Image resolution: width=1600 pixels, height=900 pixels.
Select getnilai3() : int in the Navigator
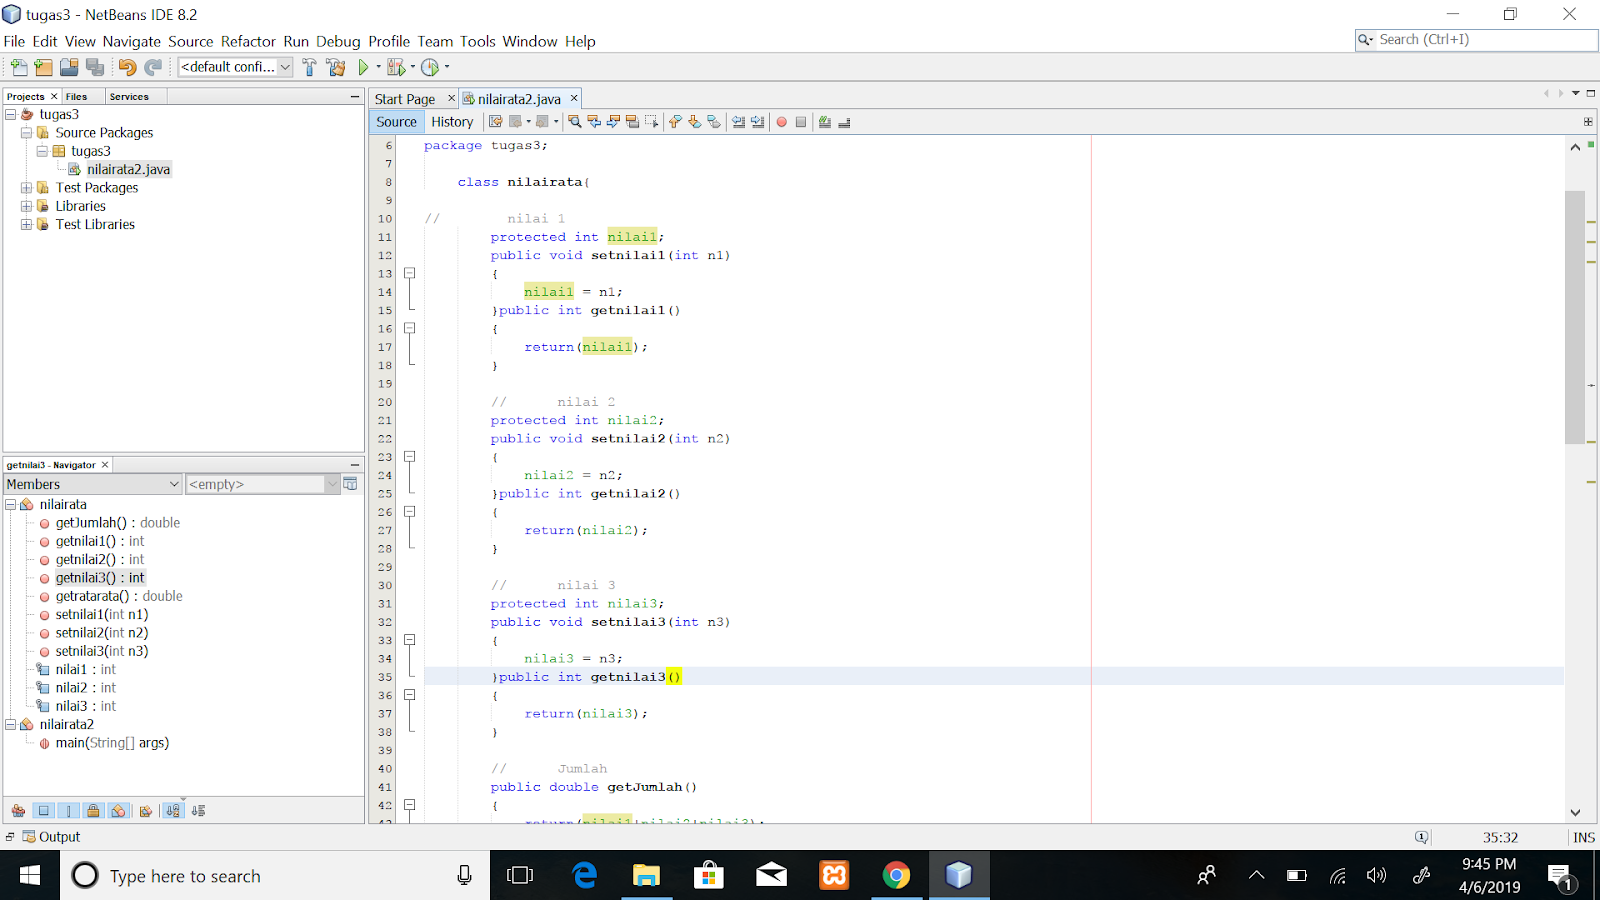101,577
